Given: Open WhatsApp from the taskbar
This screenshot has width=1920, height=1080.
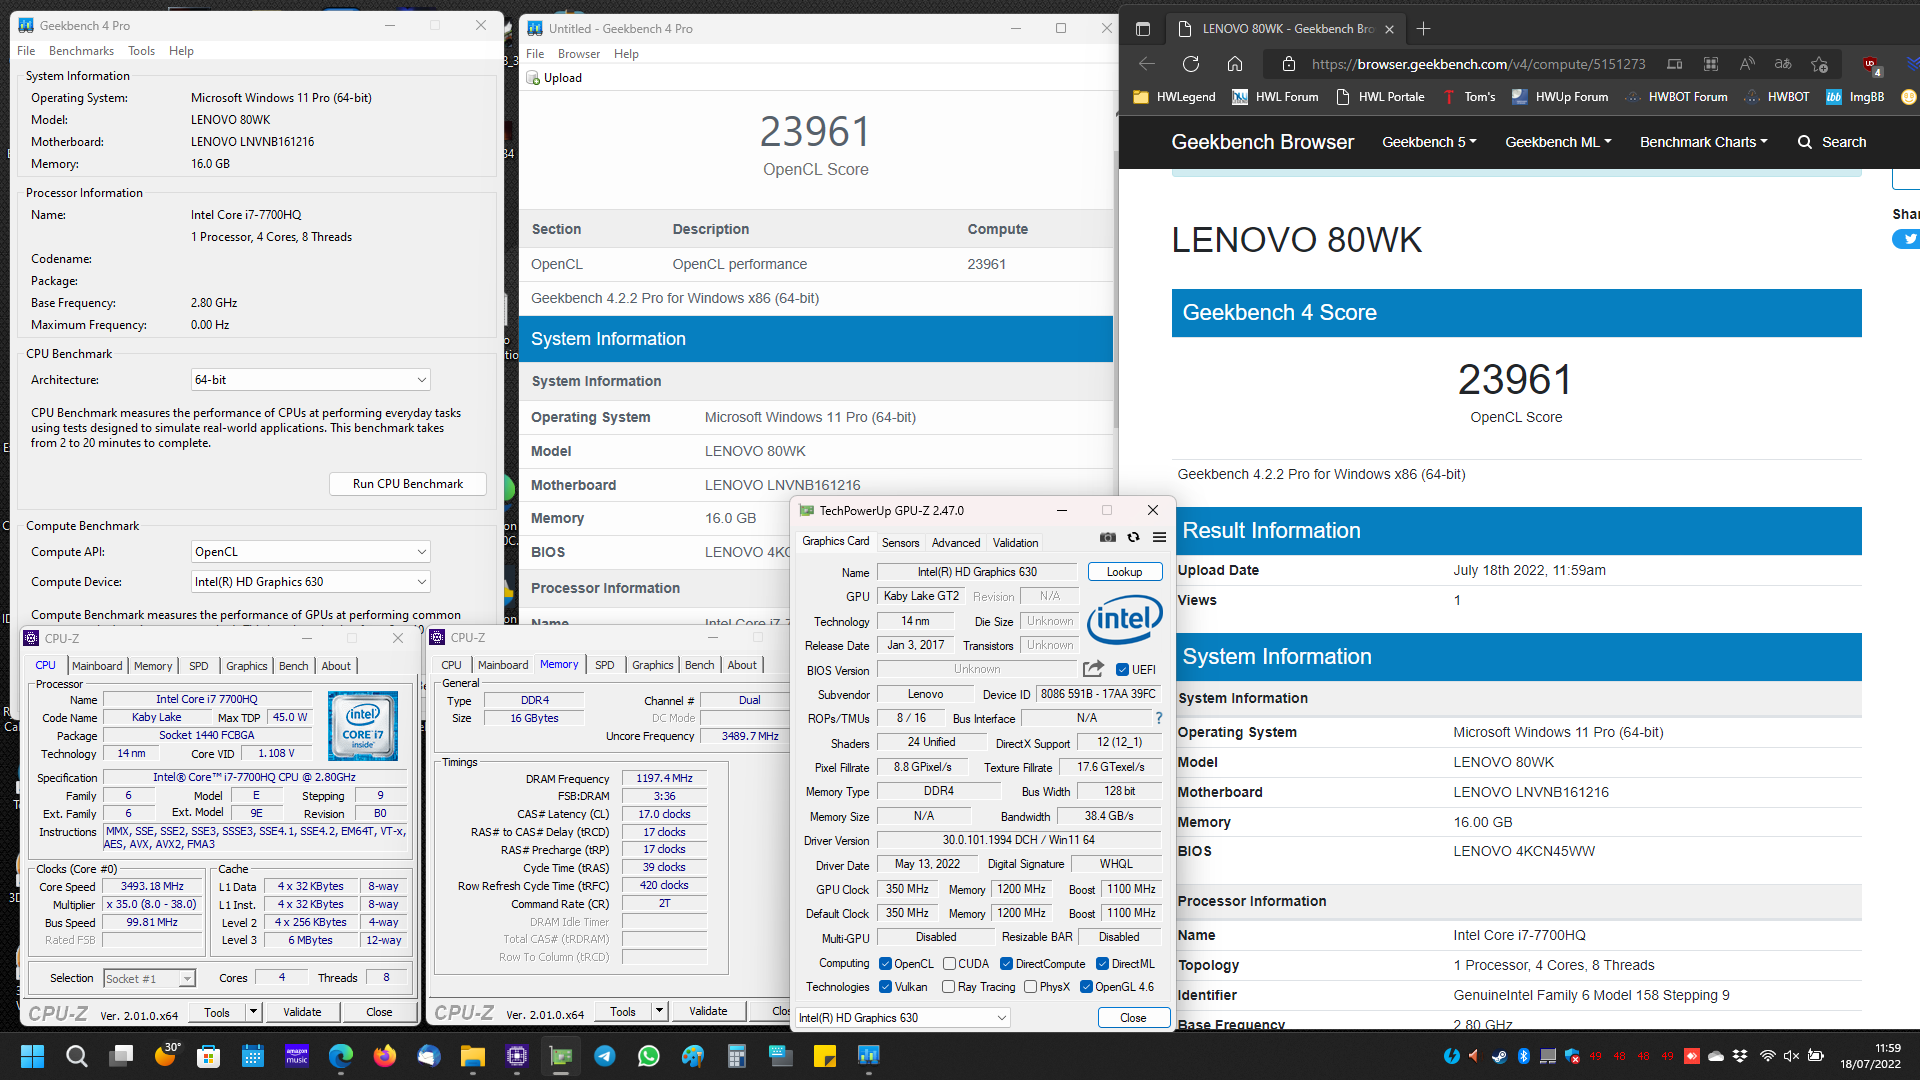Looking at the screenshot, I should (x=649, y=1056).
